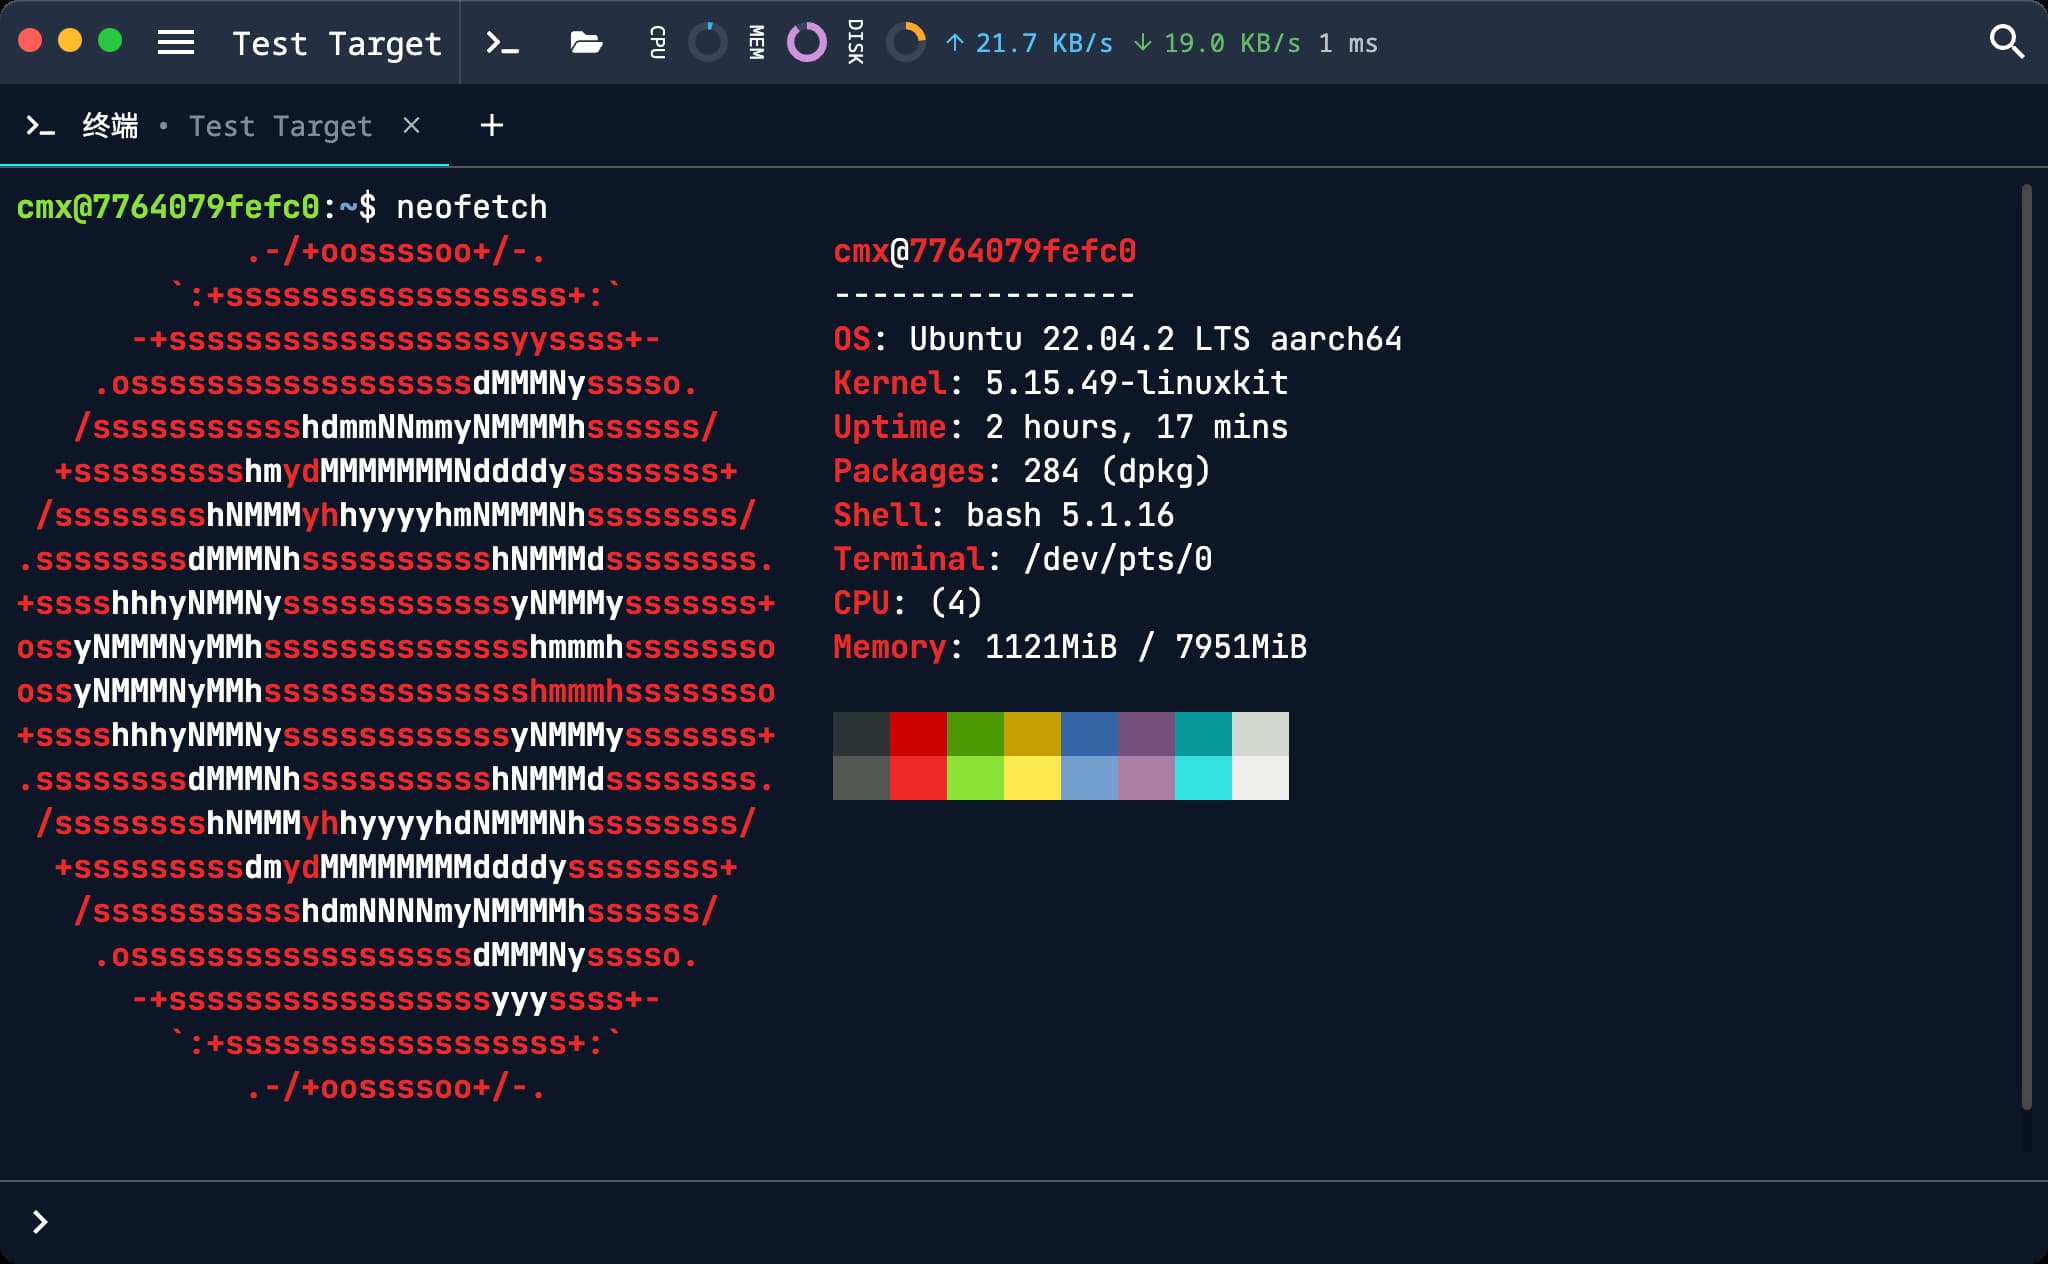
Task: Click the 1 ms latency readout
Action: tap(1348, 43)
